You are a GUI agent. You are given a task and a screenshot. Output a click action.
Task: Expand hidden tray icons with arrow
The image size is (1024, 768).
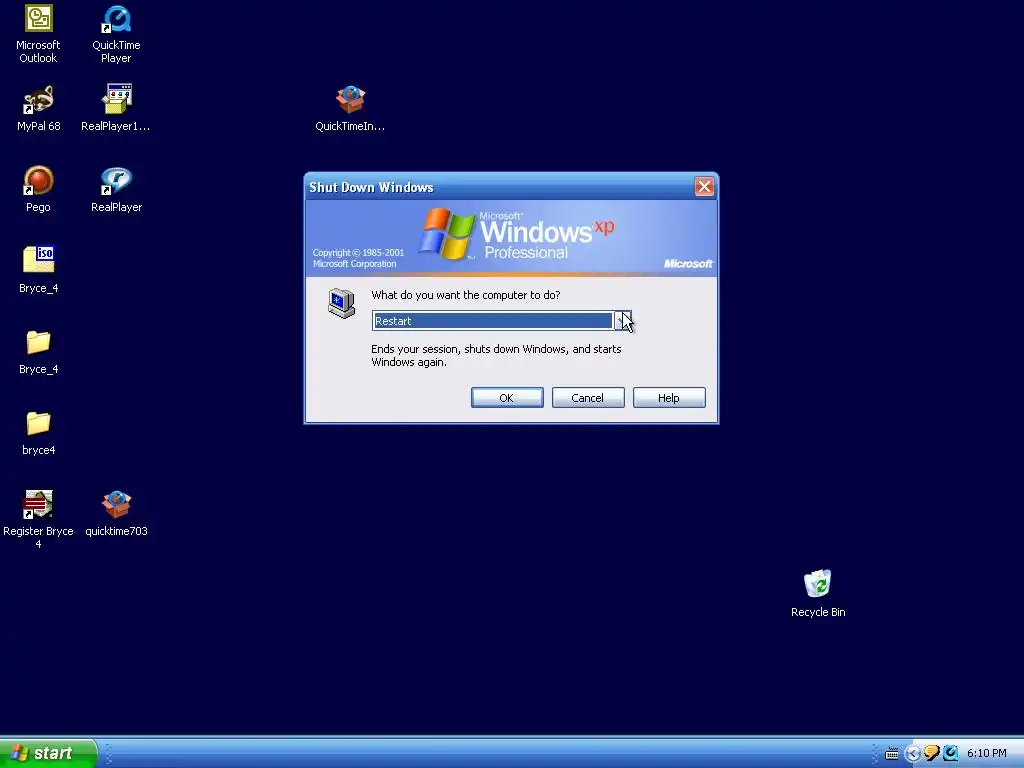click(912, 754)
